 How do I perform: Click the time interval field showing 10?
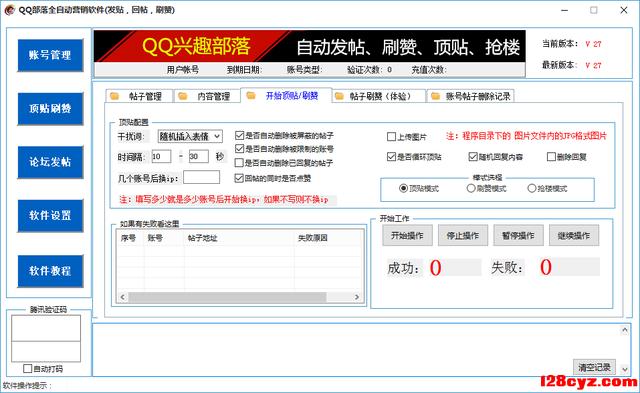(161, 156)
